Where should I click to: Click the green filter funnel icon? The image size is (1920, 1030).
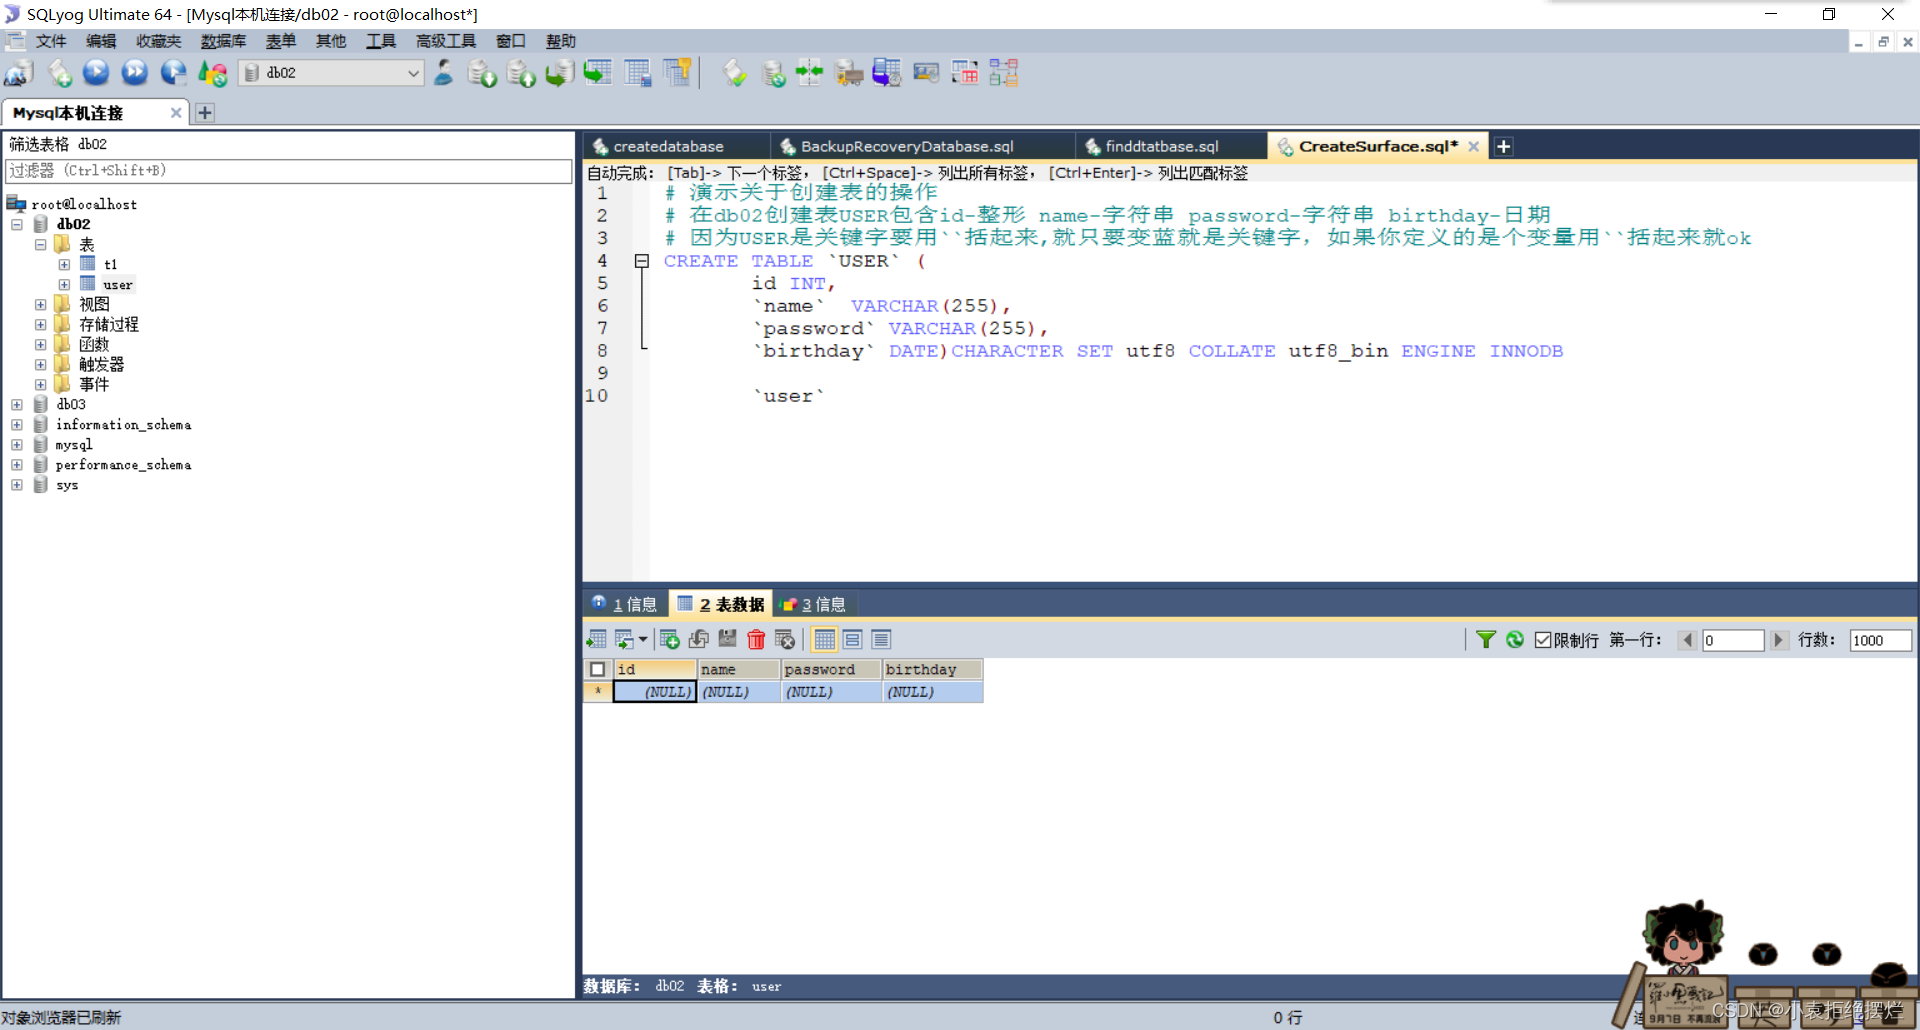click(1486, 640)
